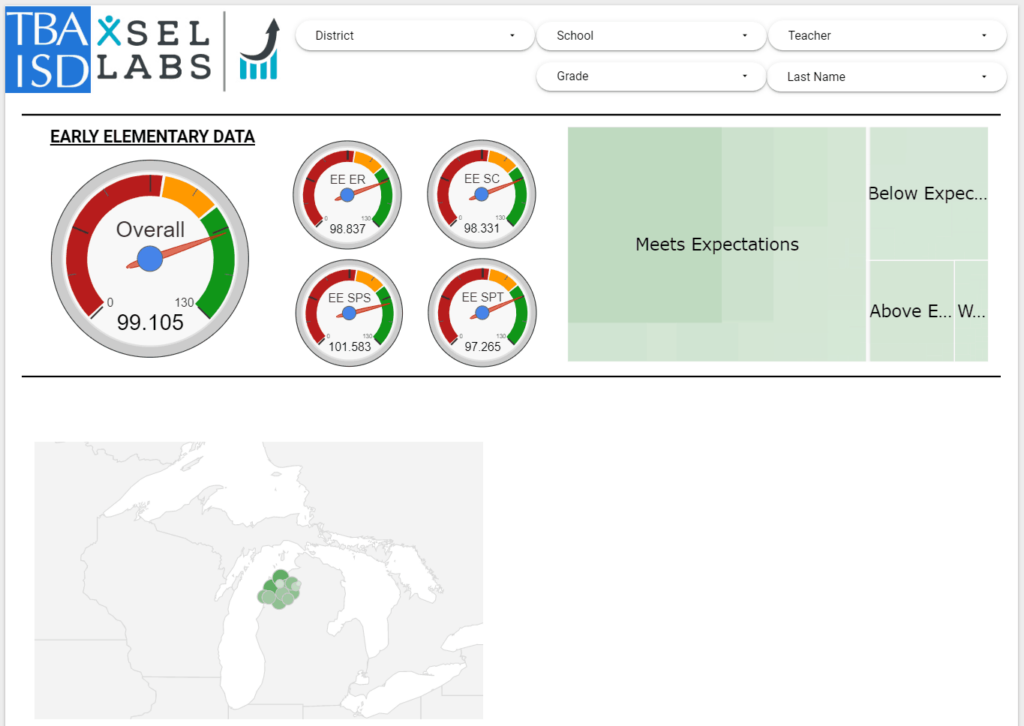This screenshot has width=1024, height=726.
Task: Click the EE SPT gauge
Action: (x=482, y=312)
